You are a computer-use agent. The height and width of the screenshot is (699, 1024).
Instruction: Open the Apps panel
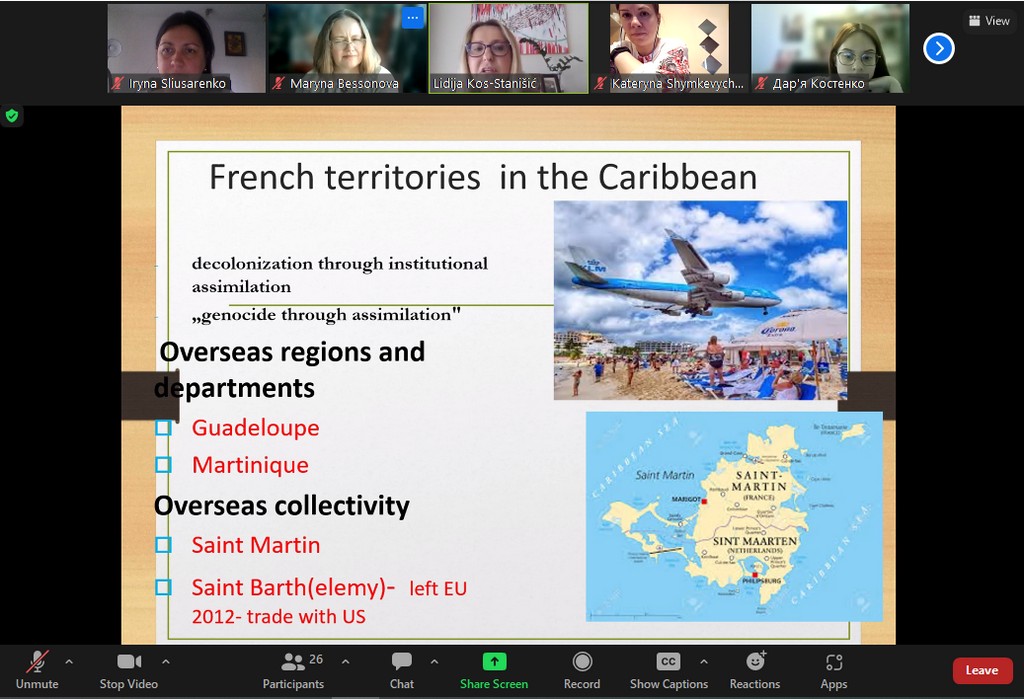pyautogui.click(x=834, y=662)
